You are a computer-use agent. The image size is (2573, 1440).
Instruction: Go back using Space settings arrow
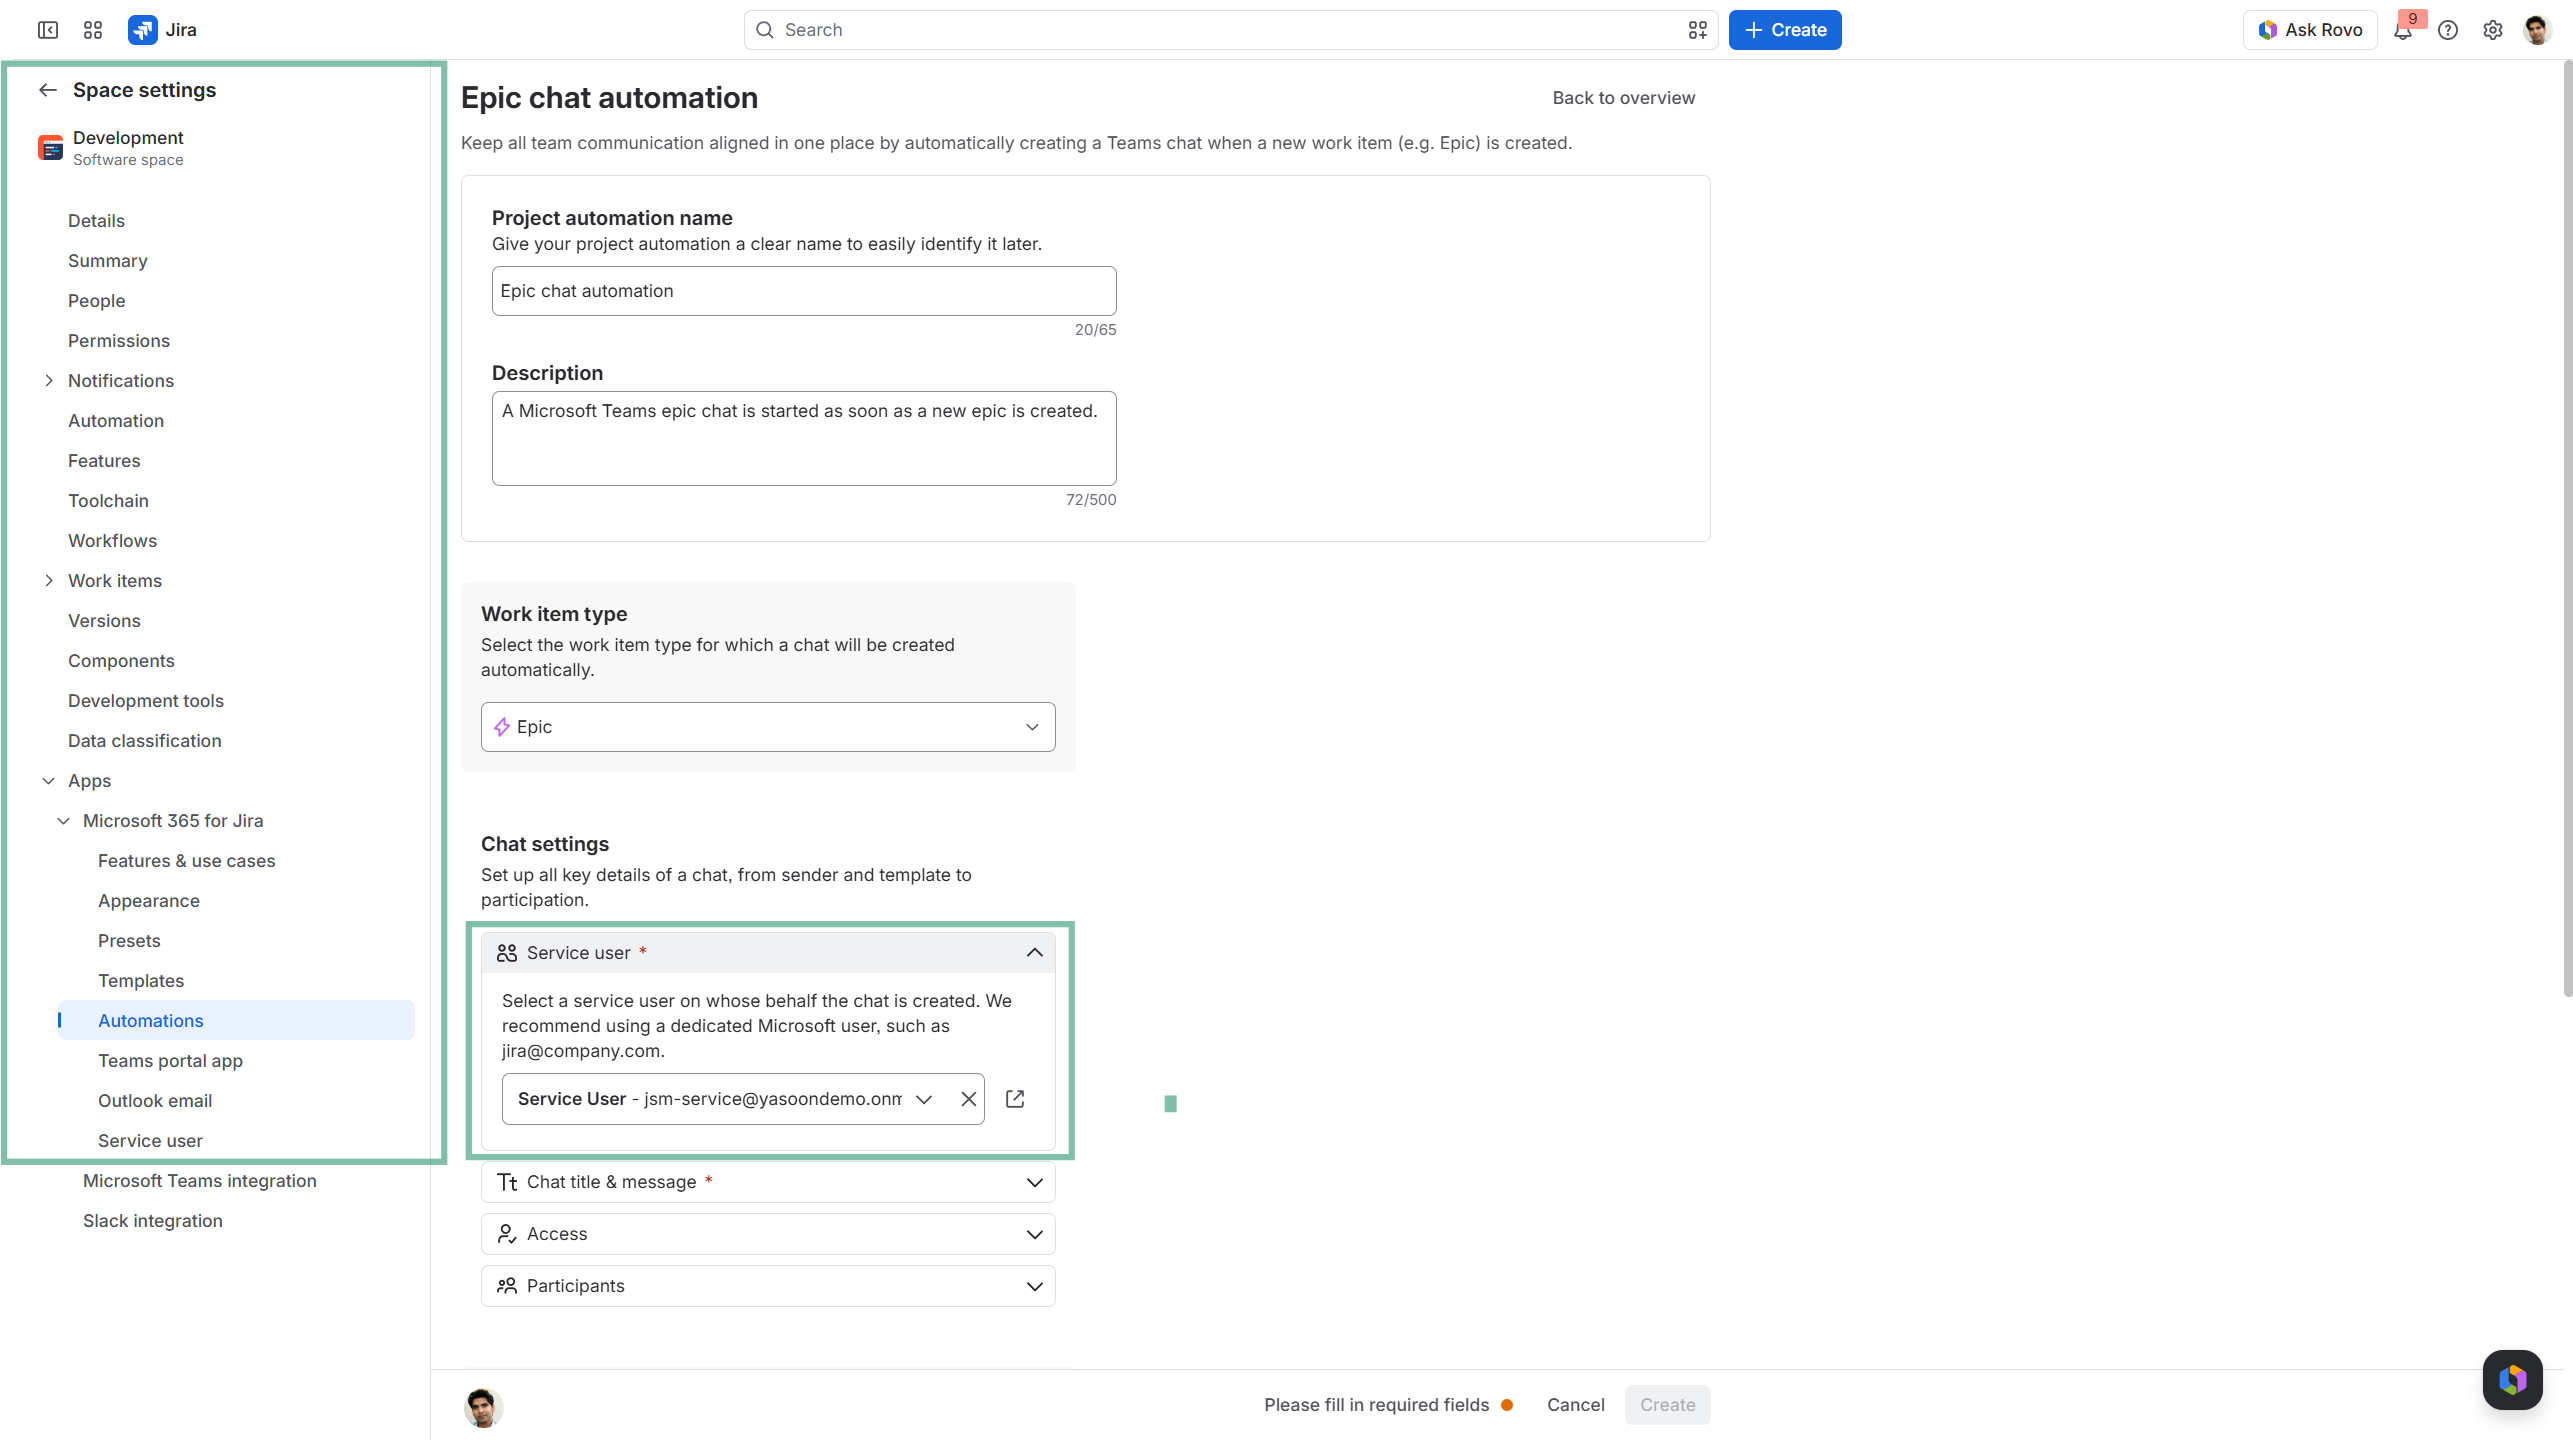click(48, 90)
